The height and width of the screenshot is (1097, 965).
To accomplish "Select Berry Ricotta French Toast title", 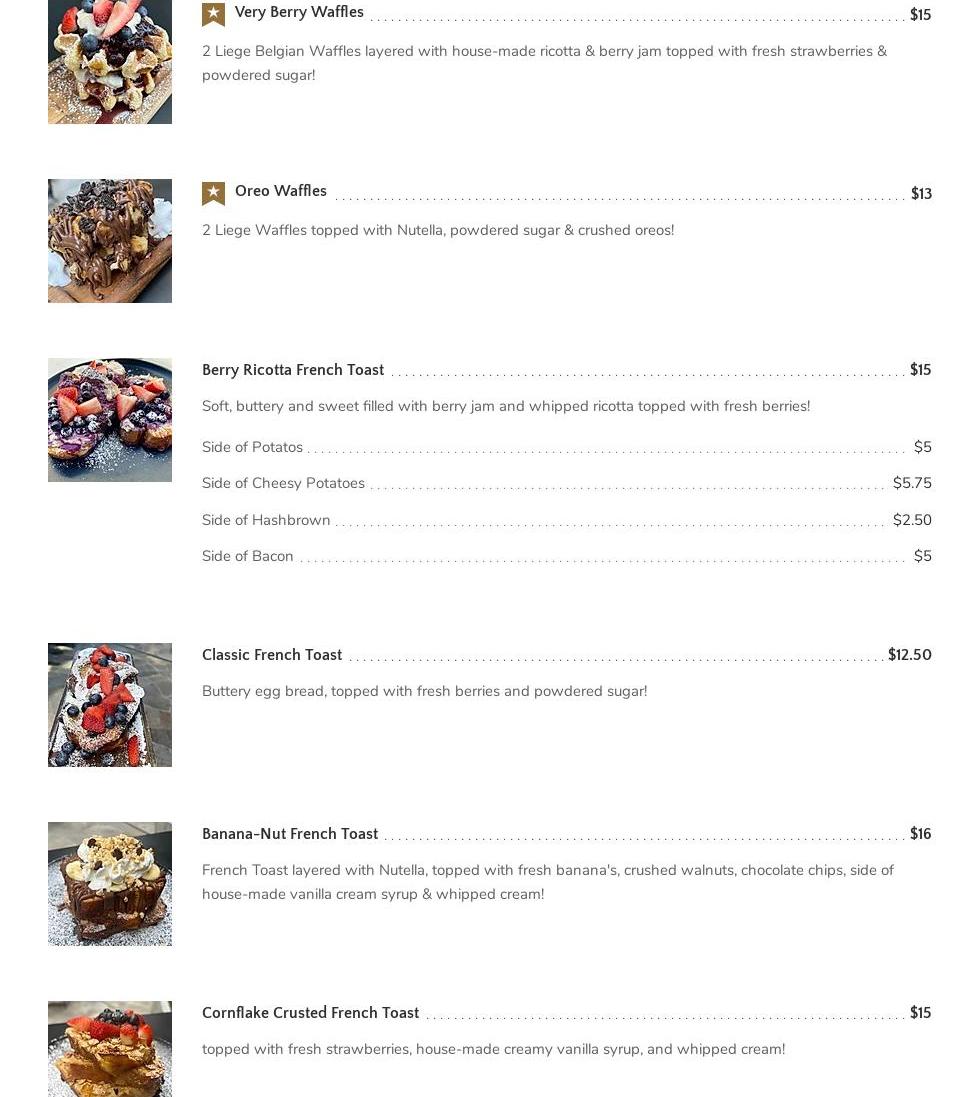I will (x=293, y=370).
